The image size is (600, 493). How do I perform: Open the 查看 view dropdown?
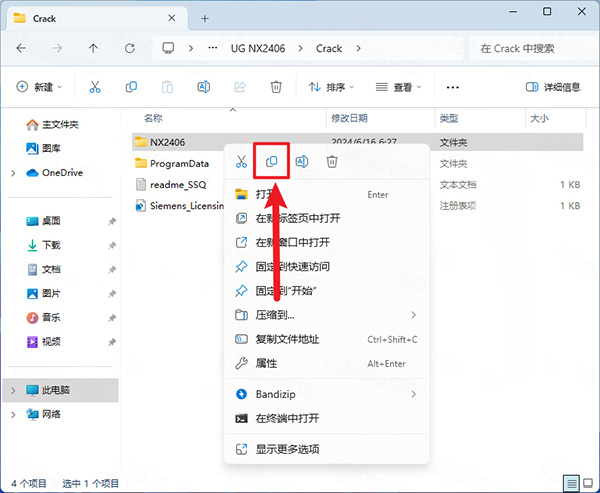coord(398,87)
